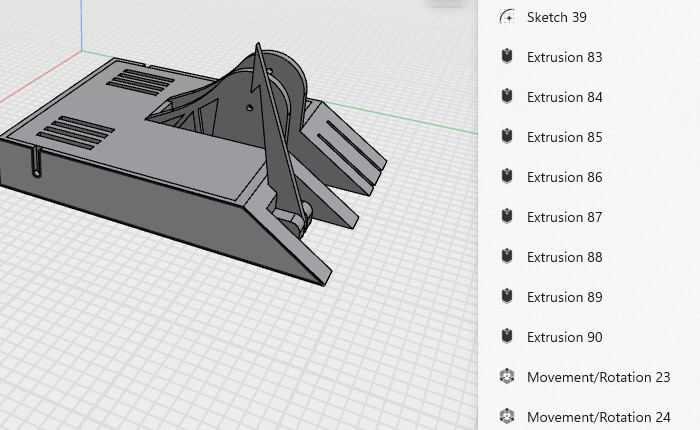Viewport: 700px width, 430px height.
Task: Choose Extrusion 89 in the history list
Action: coord(564,297)
